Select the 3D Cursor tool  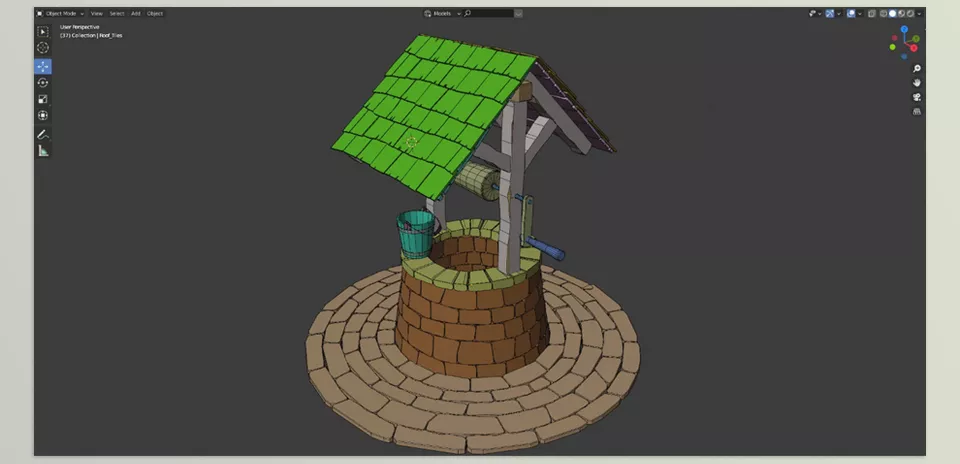pyautogui.click(x=43, y=48)
